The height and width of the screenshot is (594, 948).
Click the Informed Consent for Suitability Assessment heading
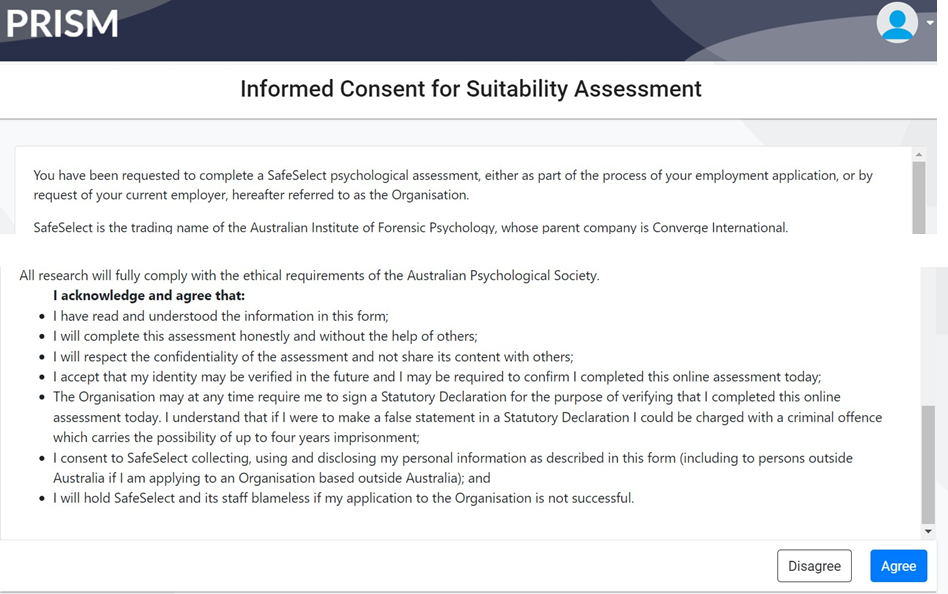[470, 89]
